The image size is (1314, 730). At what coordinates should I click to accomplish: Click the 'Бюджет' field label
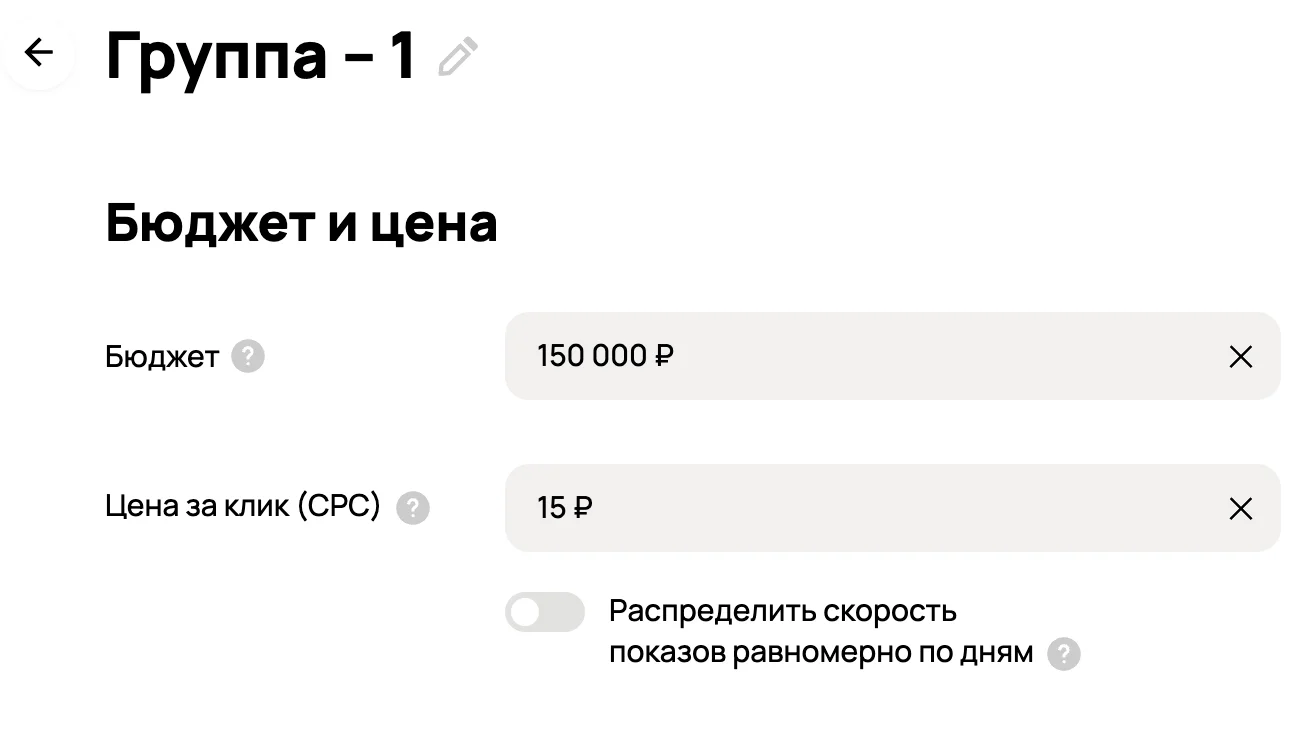point(161,357)
